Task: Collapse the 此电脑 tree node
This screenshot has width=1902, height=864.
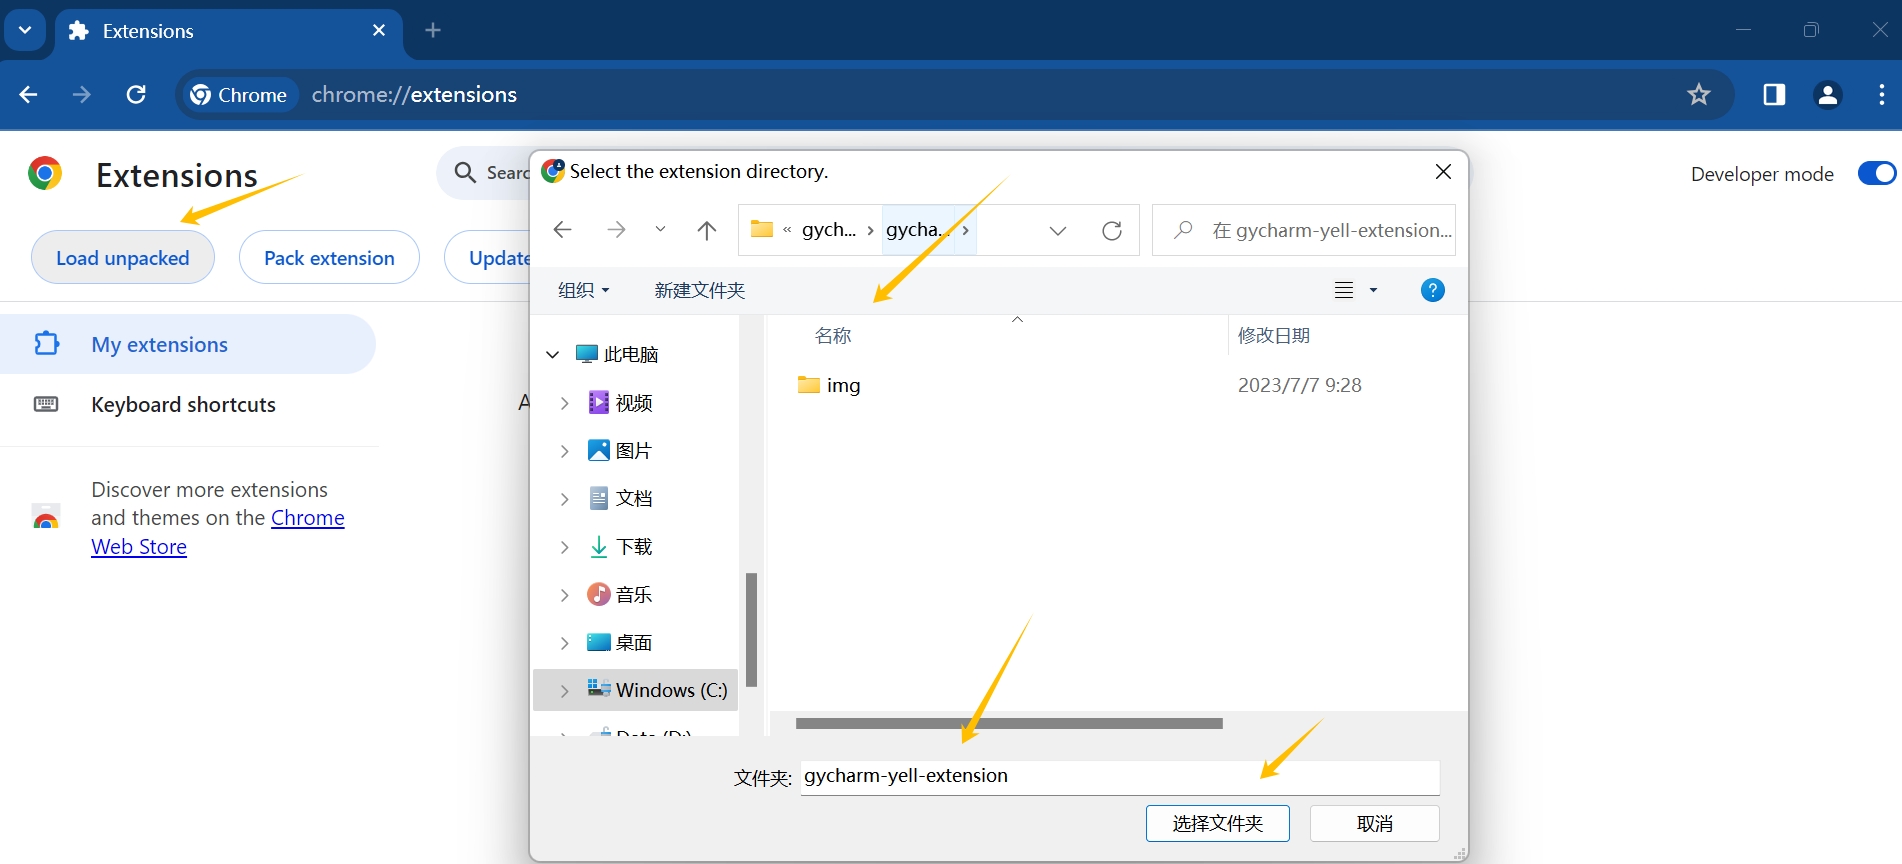Action: tap(552, 355)
